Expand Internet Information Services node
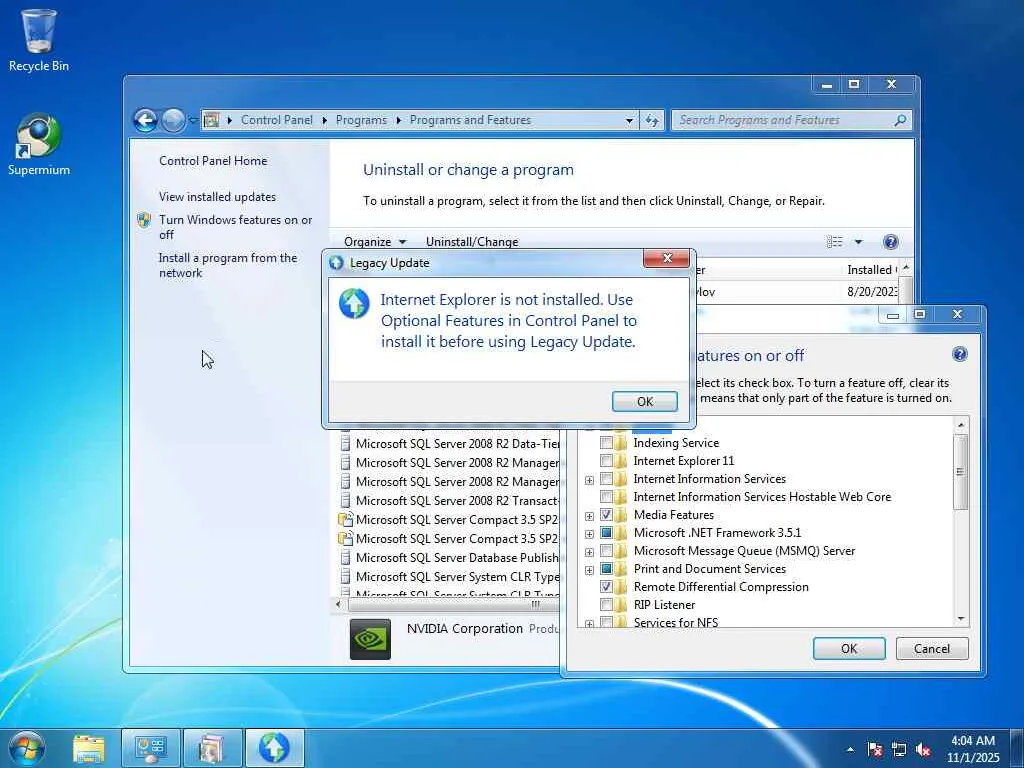 pos(589,480)
